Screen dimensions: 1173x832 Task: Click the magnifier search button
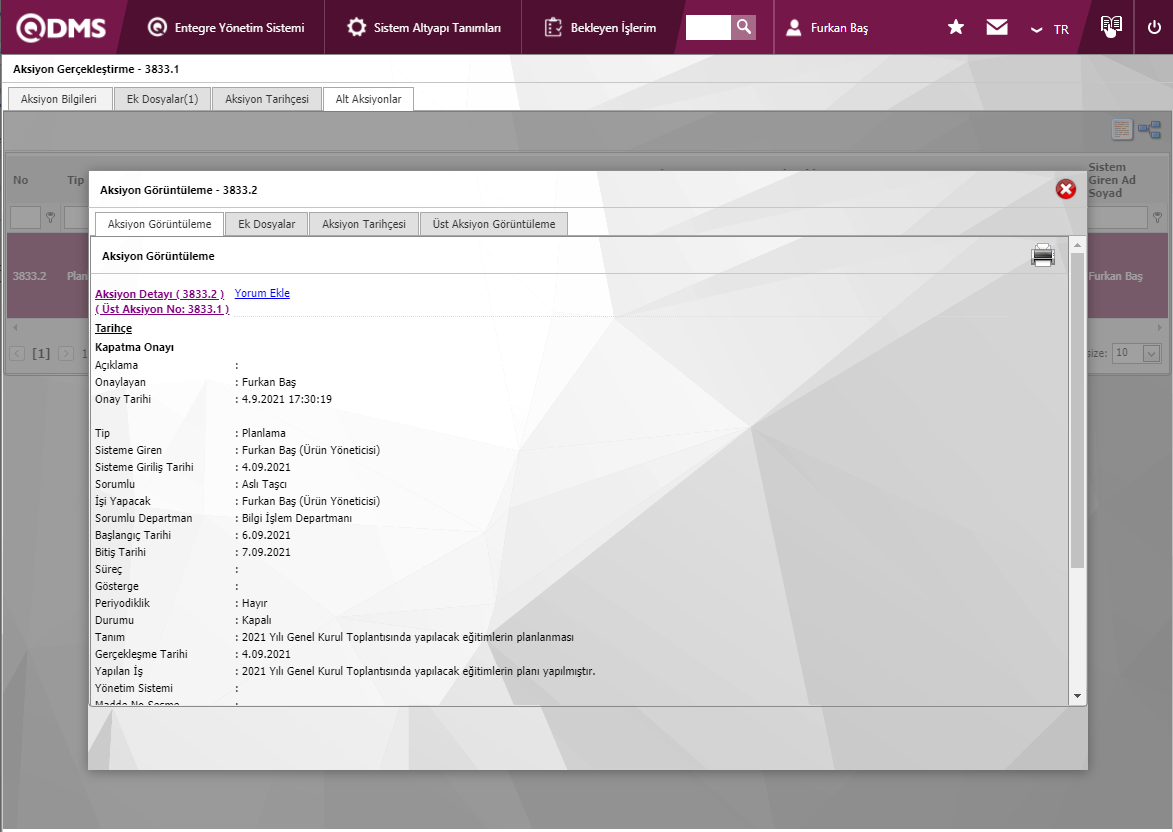click(x=743, y=27)
